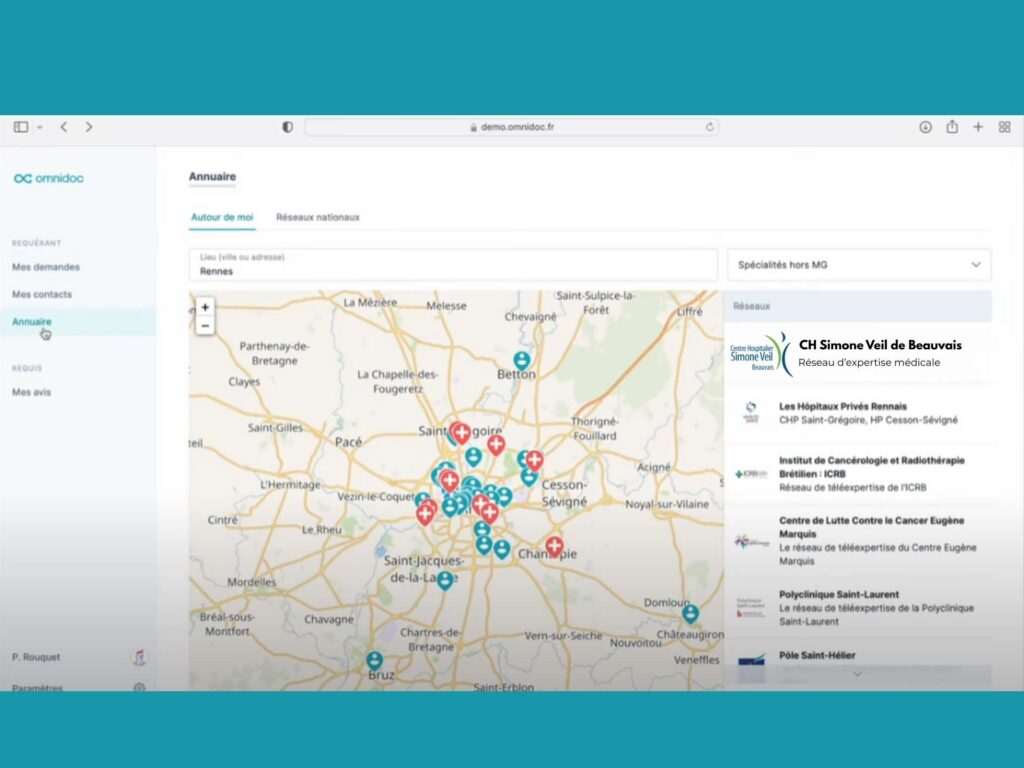This screenshot has width=1024, height=768.
Task: Select red hospital marker at Saint-Grégoire
Action: [x=462, y=432]
